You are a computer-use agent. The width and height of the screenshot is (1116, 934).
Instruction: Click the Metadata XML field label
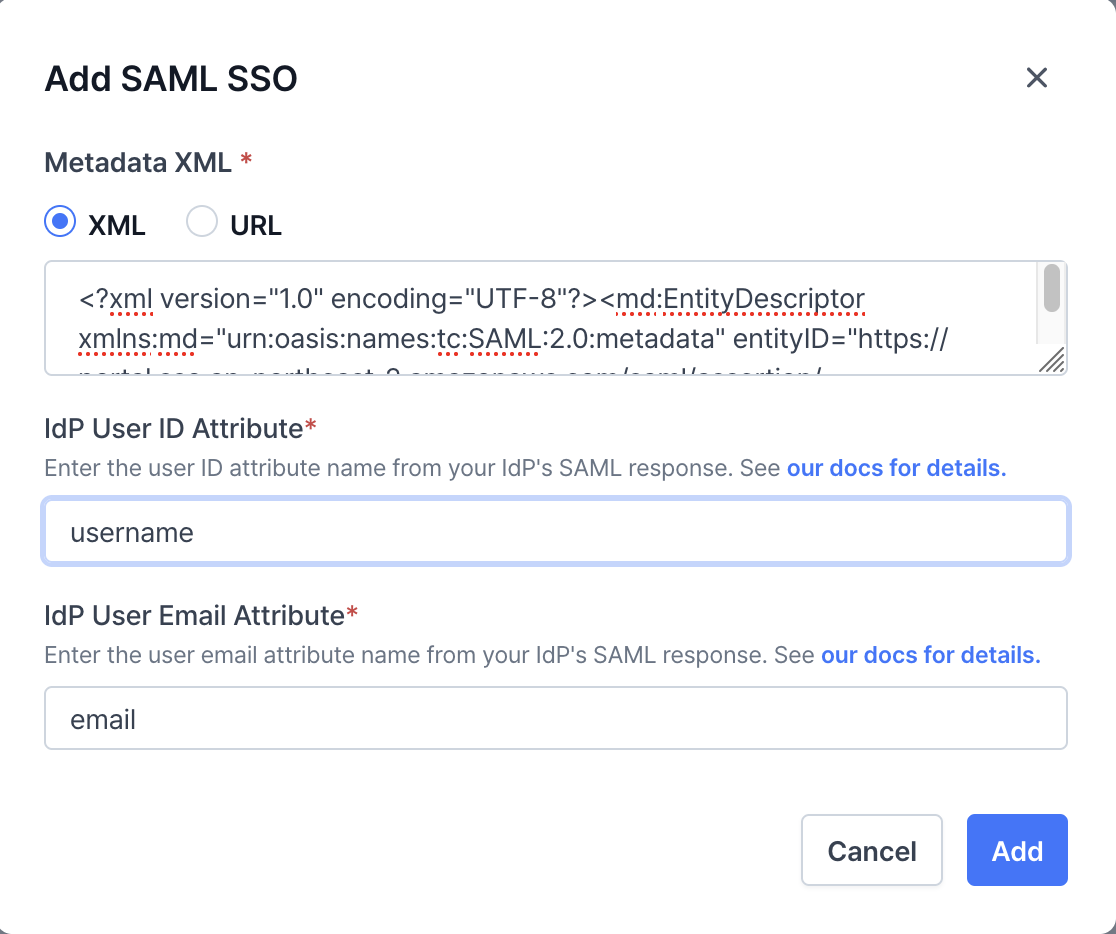[x=140, y=162]
